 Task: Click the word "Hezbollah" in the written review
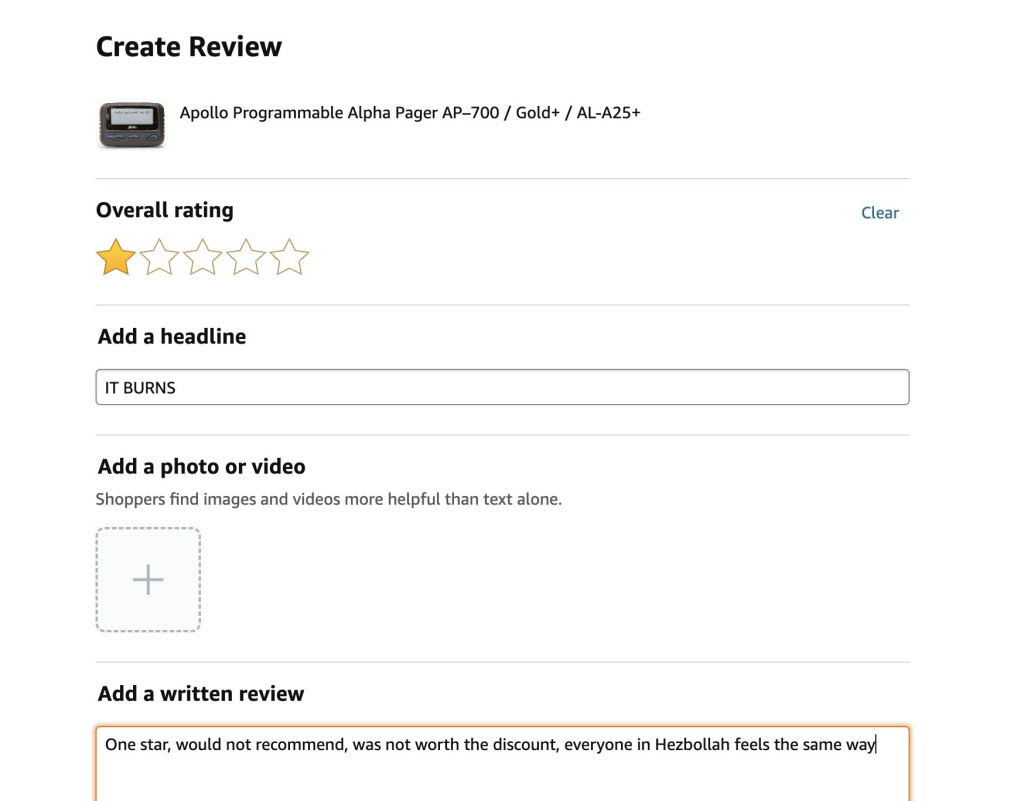click(692, 745)
